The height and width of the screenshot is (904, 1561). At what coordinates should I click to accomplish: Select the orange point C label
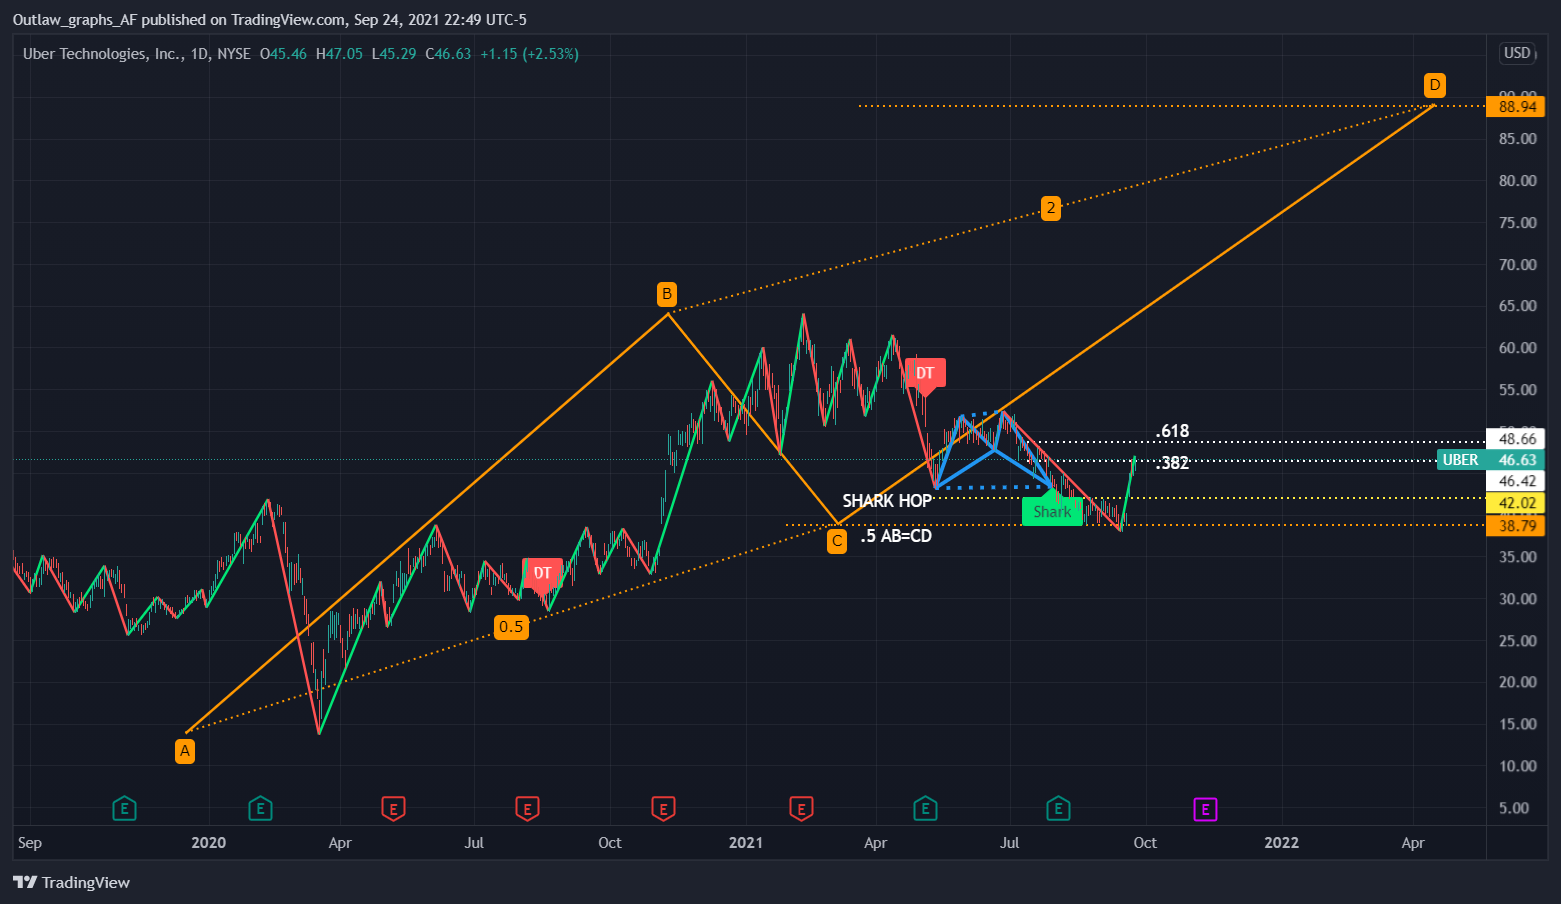(x=837, y=542)
